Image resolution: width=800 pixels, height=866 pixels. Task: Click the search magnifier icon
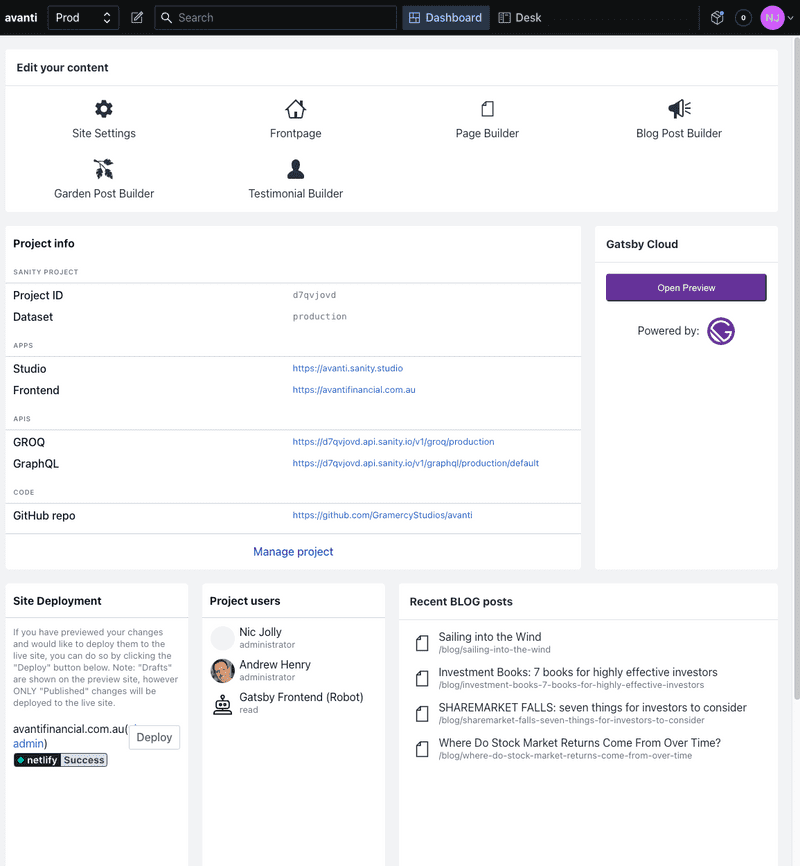[166, 18]
